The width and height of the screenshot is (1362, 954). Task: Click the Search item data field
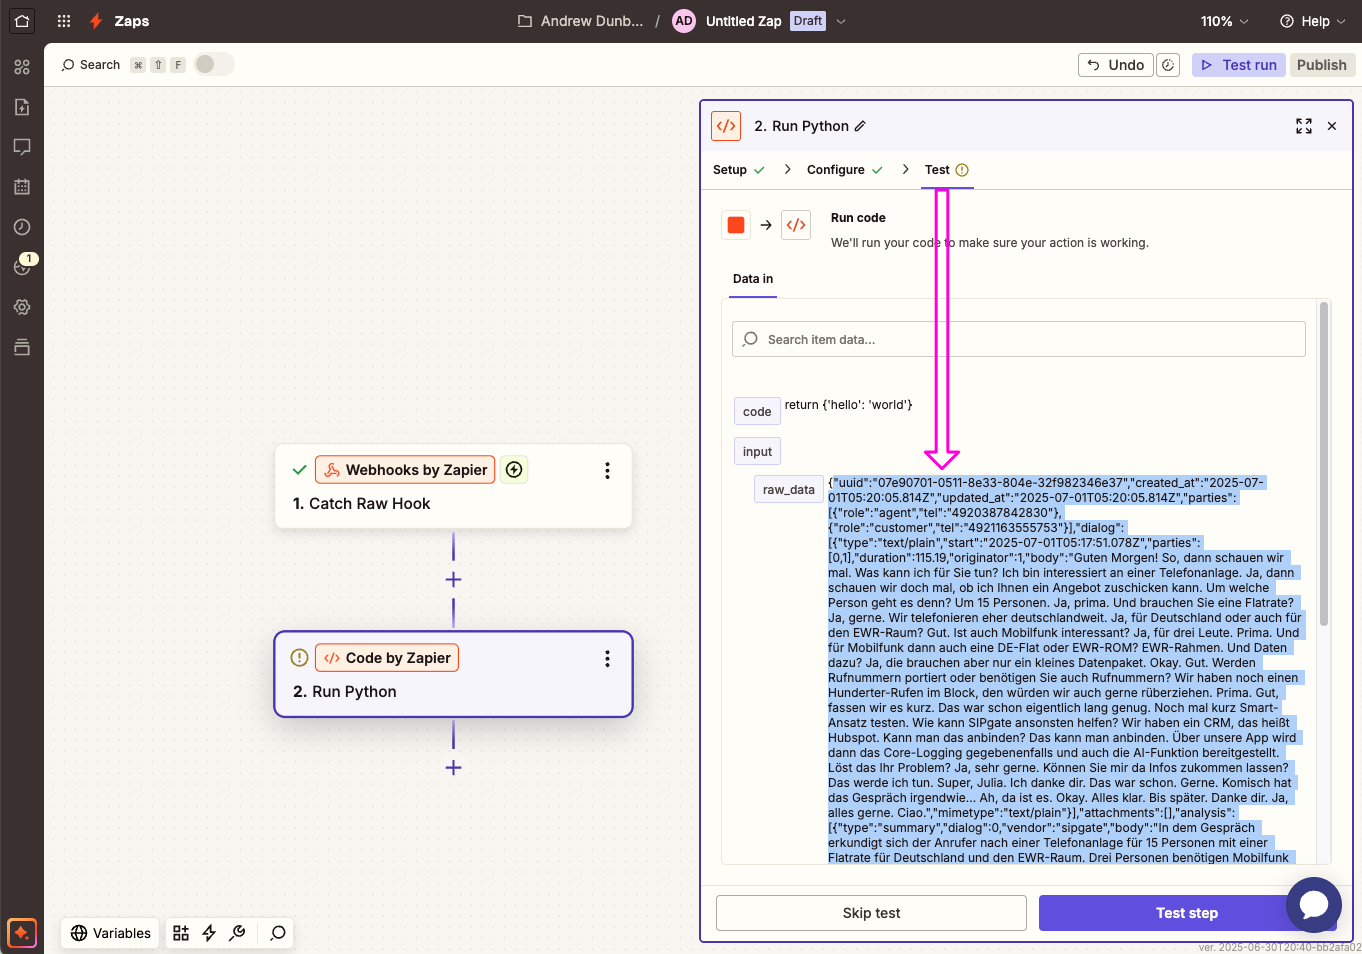click(1019, 339)
